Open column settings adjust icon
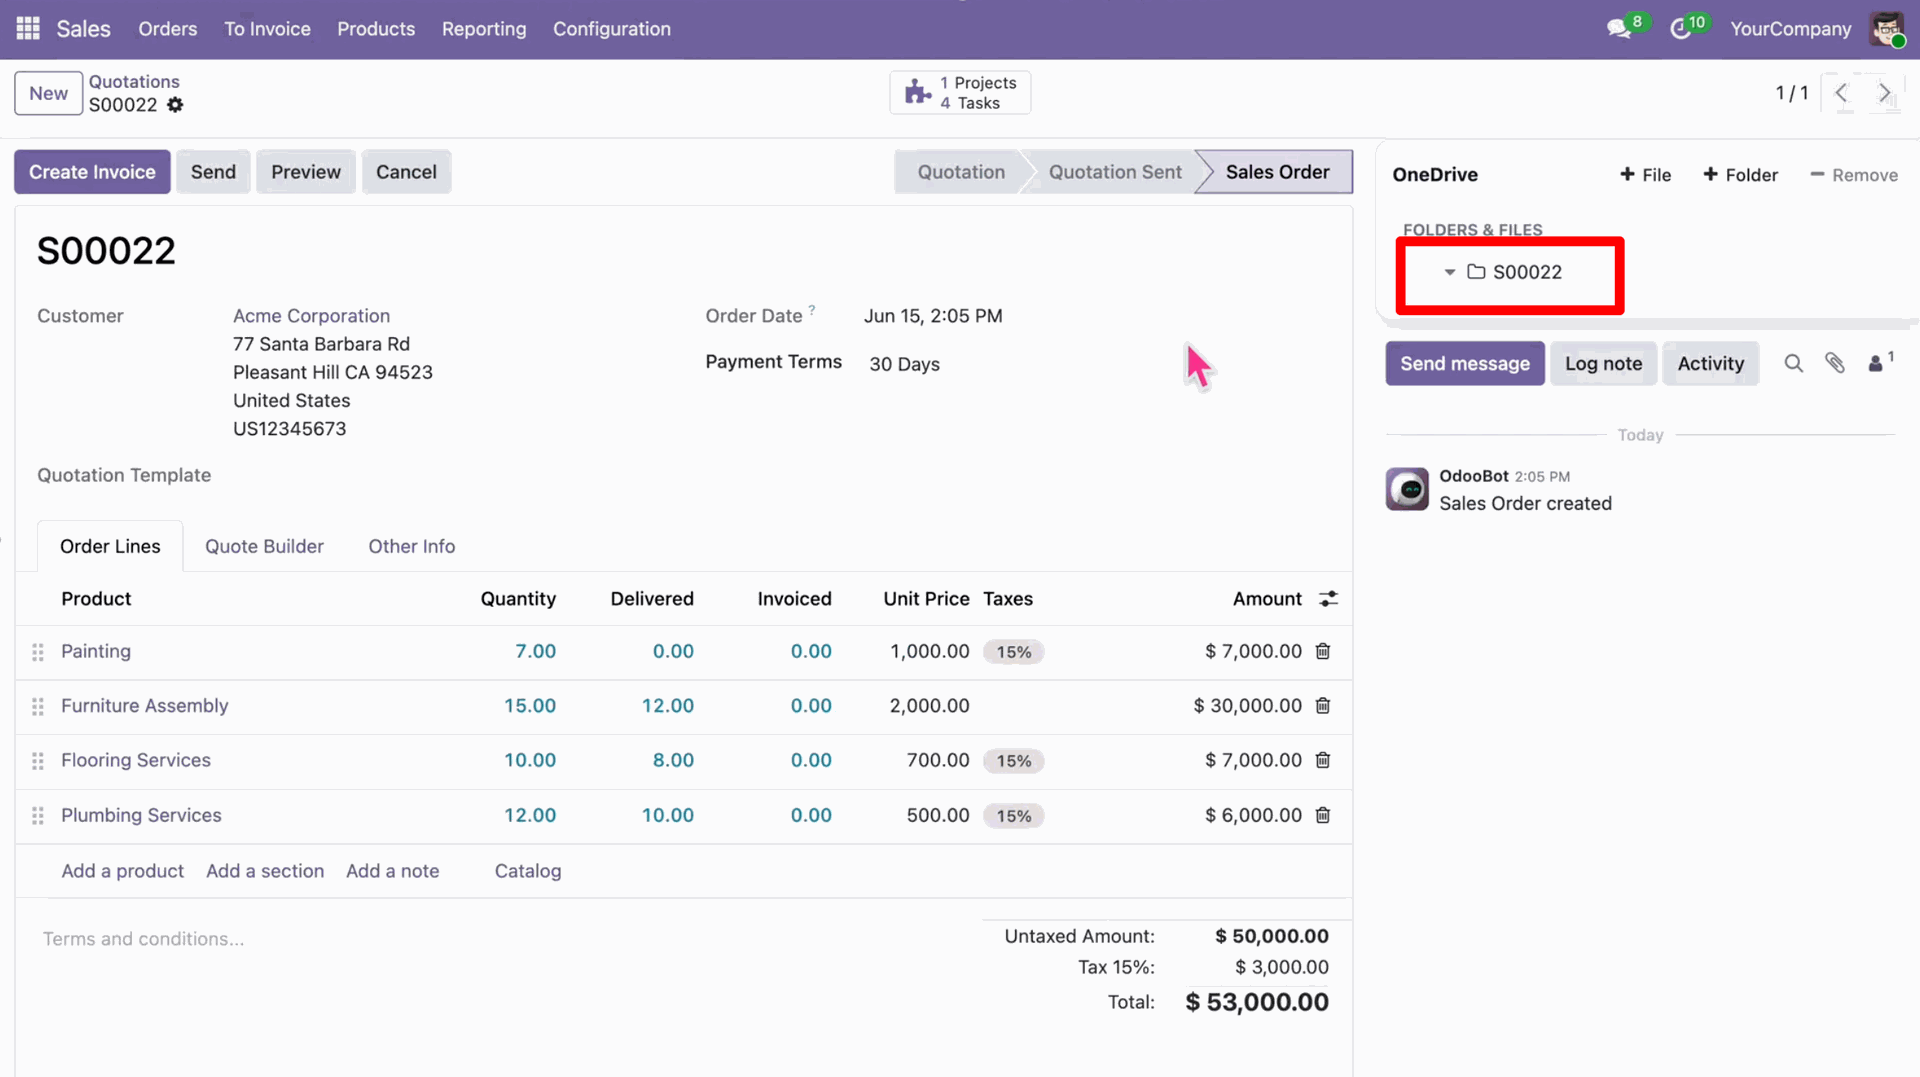The width and height of the screenshot is (1920, 1077). [1328, 599]
